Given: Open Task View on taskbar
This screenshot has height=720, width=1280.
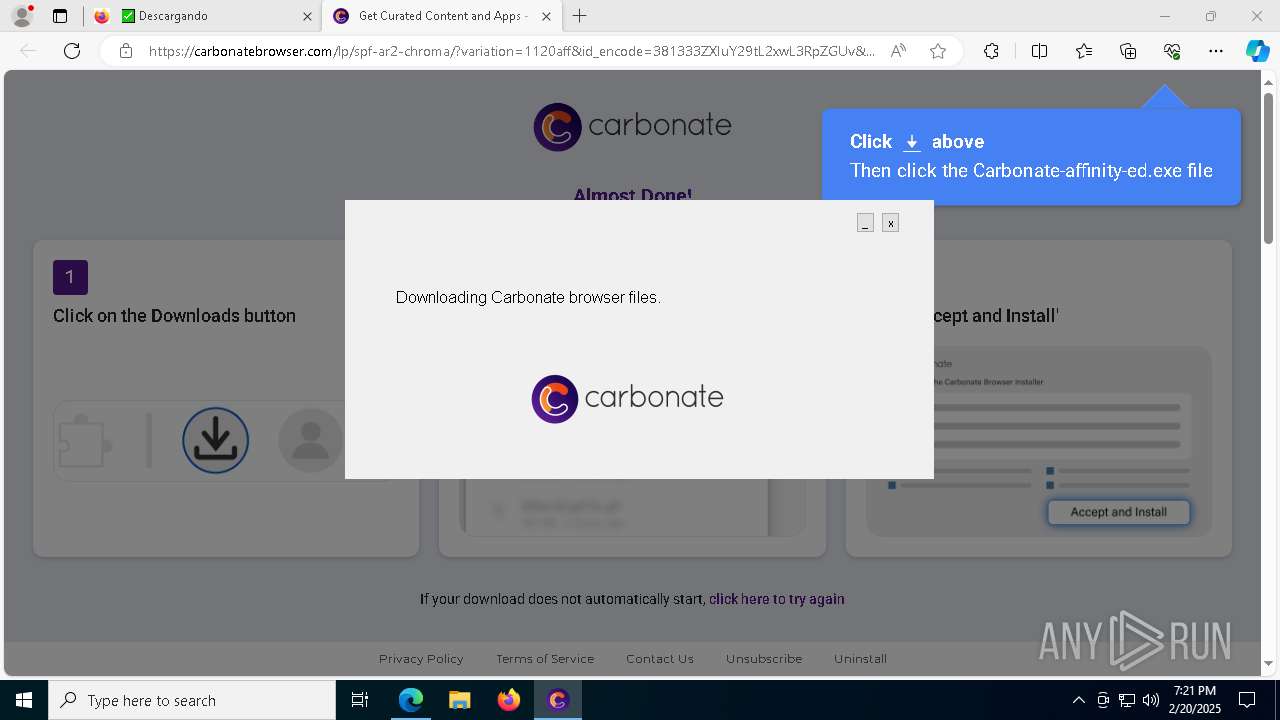Looking at the screenshot, I should (360, 700).
